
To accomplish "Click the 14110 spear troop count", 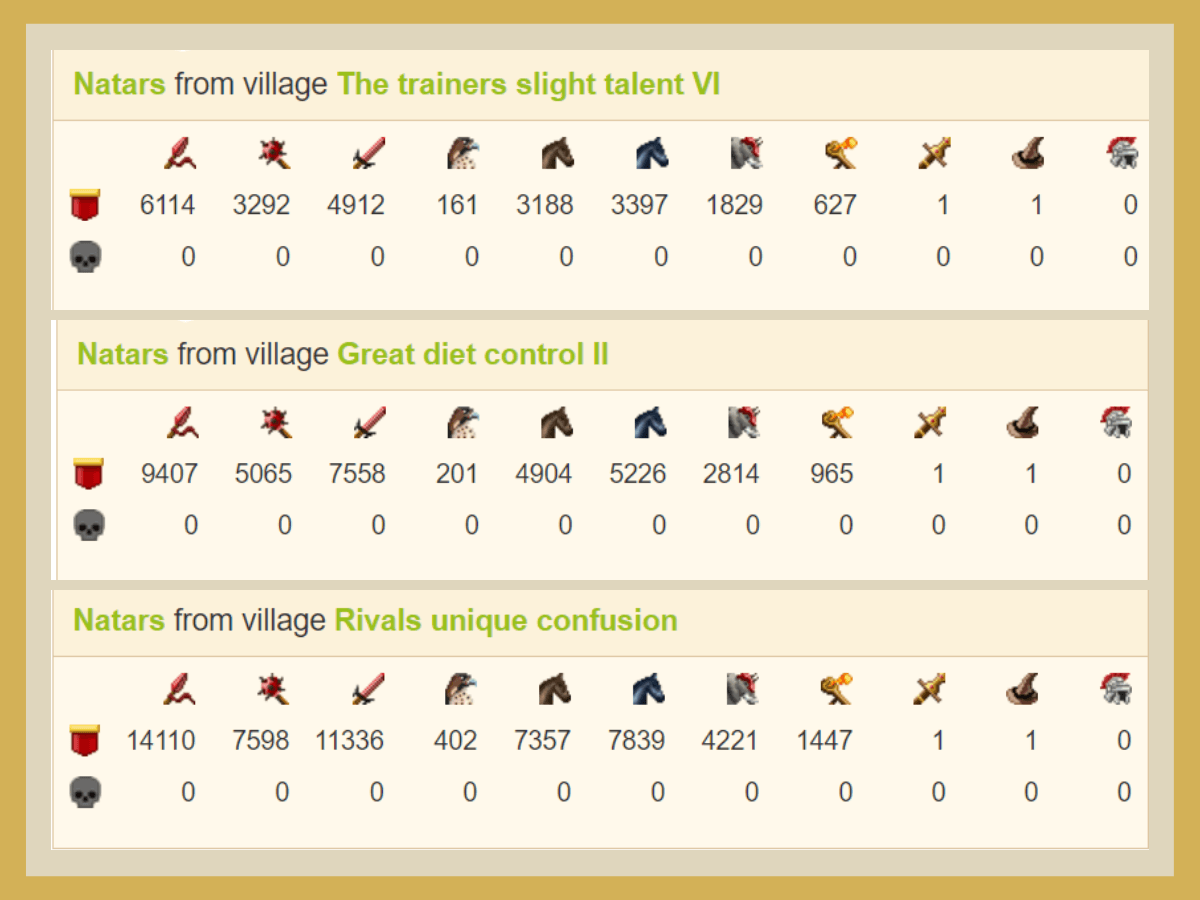I will (160, 741).
